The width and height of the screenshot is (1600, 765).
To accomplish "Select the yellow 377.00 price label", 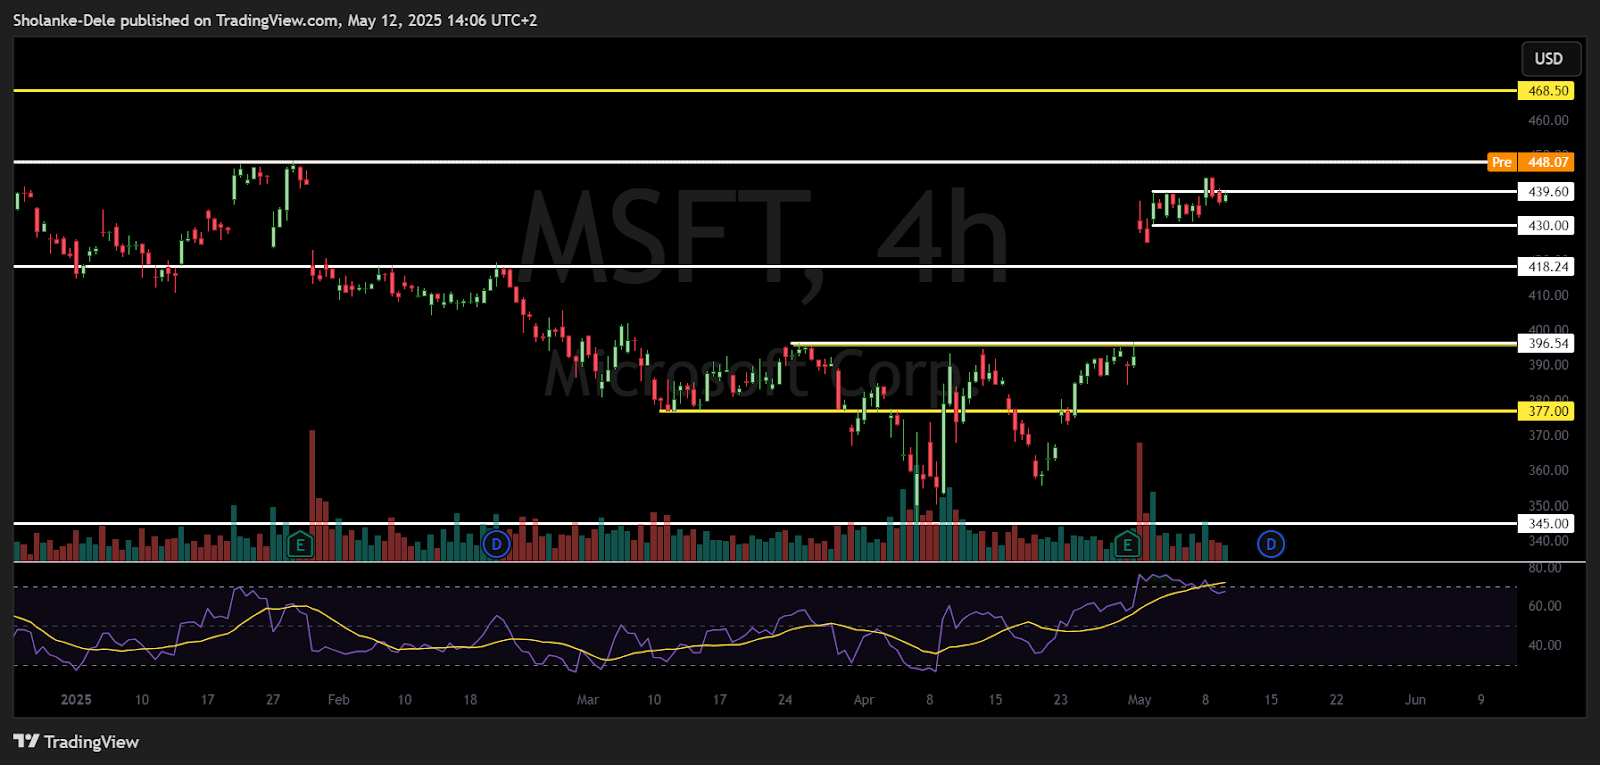I will point(1546,411).
